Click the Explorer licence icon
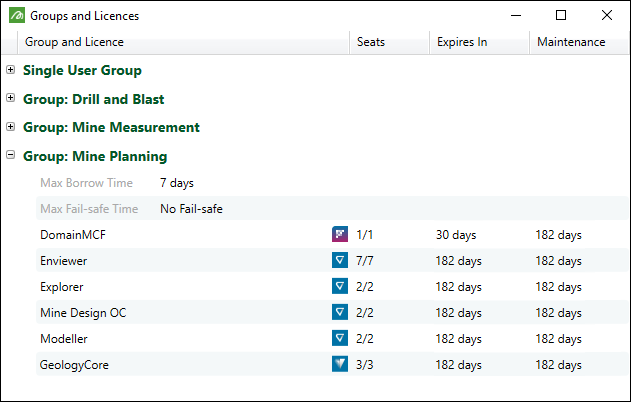The width and height of the screenshot is (631, 402). pyautogui.click(x=339, y=287)
